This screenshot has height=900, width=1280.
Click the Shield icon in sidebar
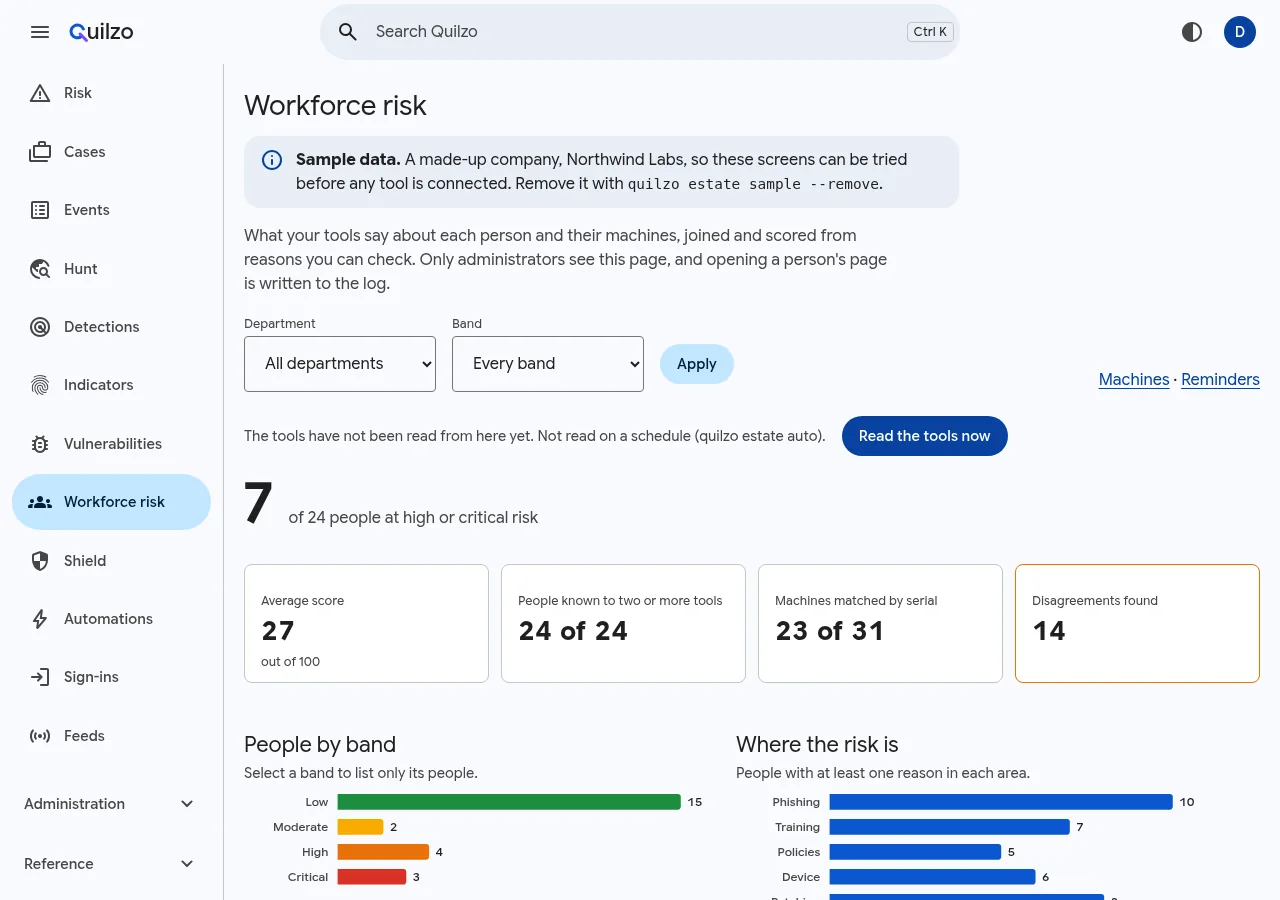pyautogui.click(x=40, y=561)
